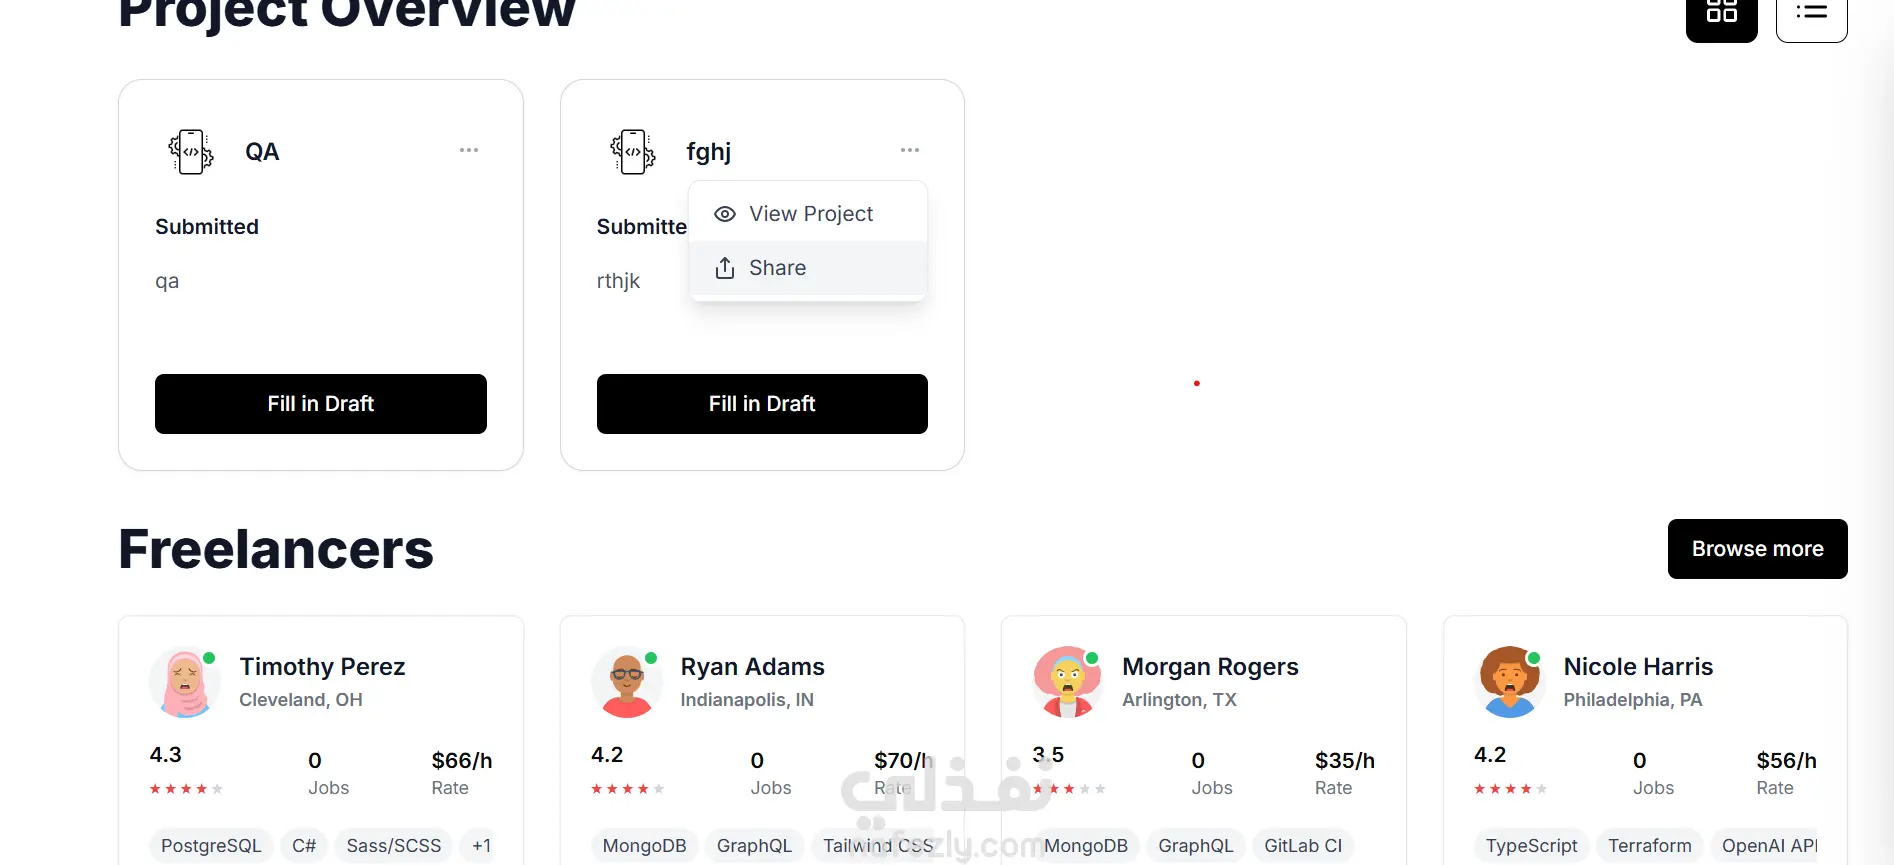Click Timothy Perez's avatar

coord(185,683)
